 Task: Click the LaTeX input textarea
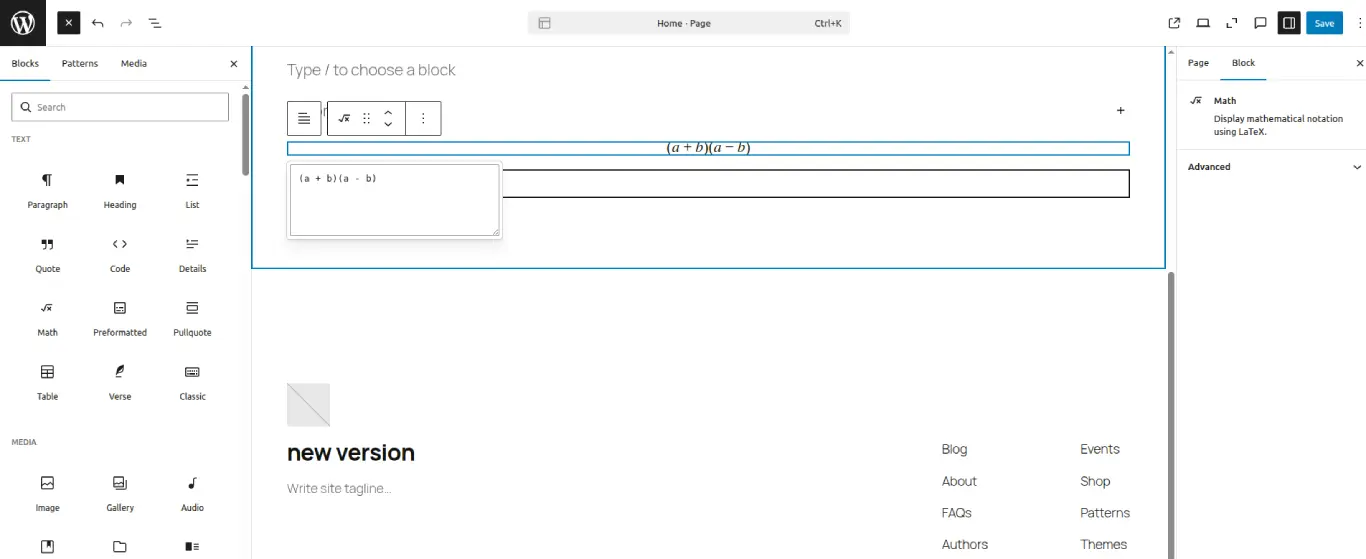point(394,201)
